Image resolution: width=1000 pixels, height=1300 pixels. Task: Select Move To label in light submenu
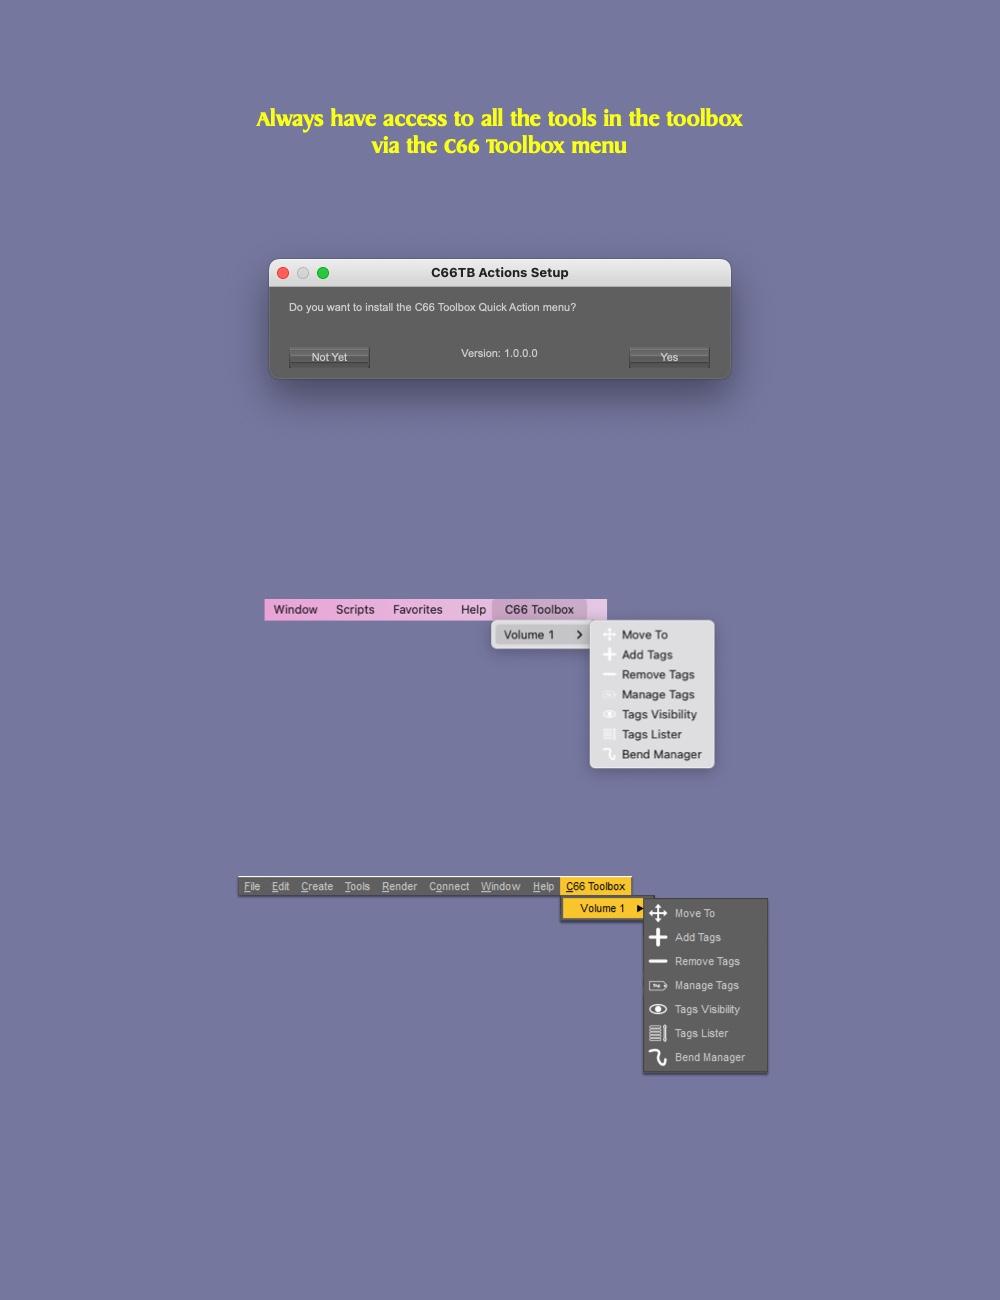click(644, 635)
